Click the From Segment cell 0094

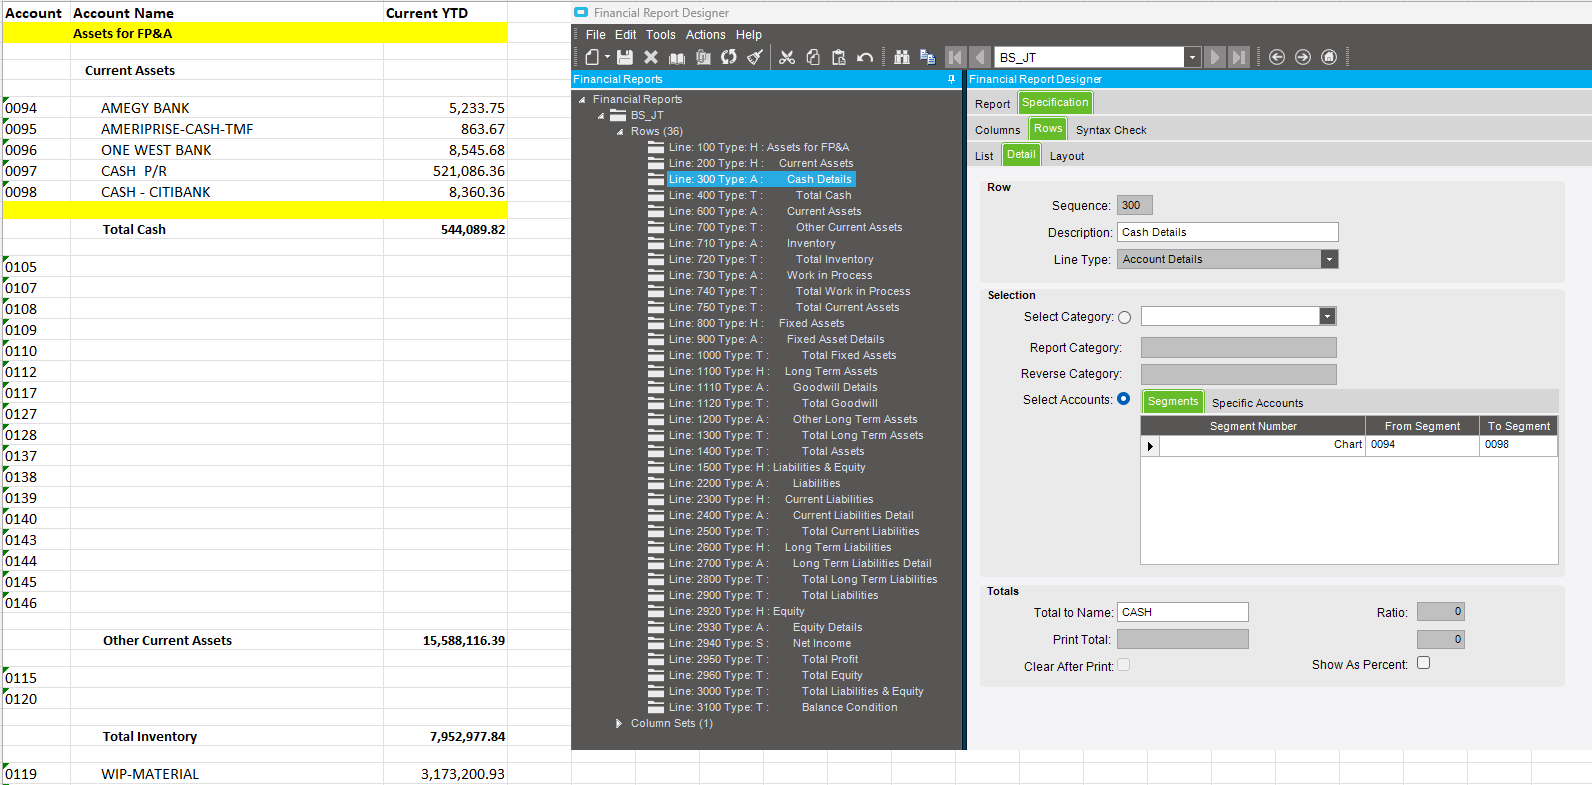pyautogui.click(x=1423, y=445)
